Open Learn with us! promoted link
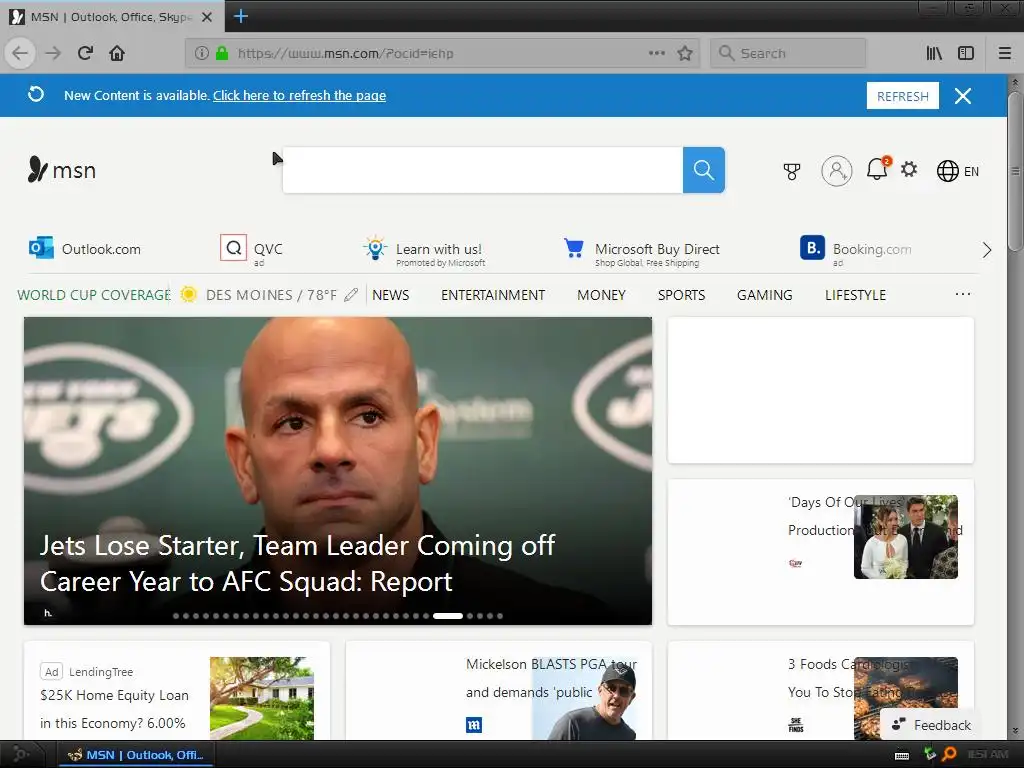1024x768 pixels. pyautogui.click(x=424, y=251)
